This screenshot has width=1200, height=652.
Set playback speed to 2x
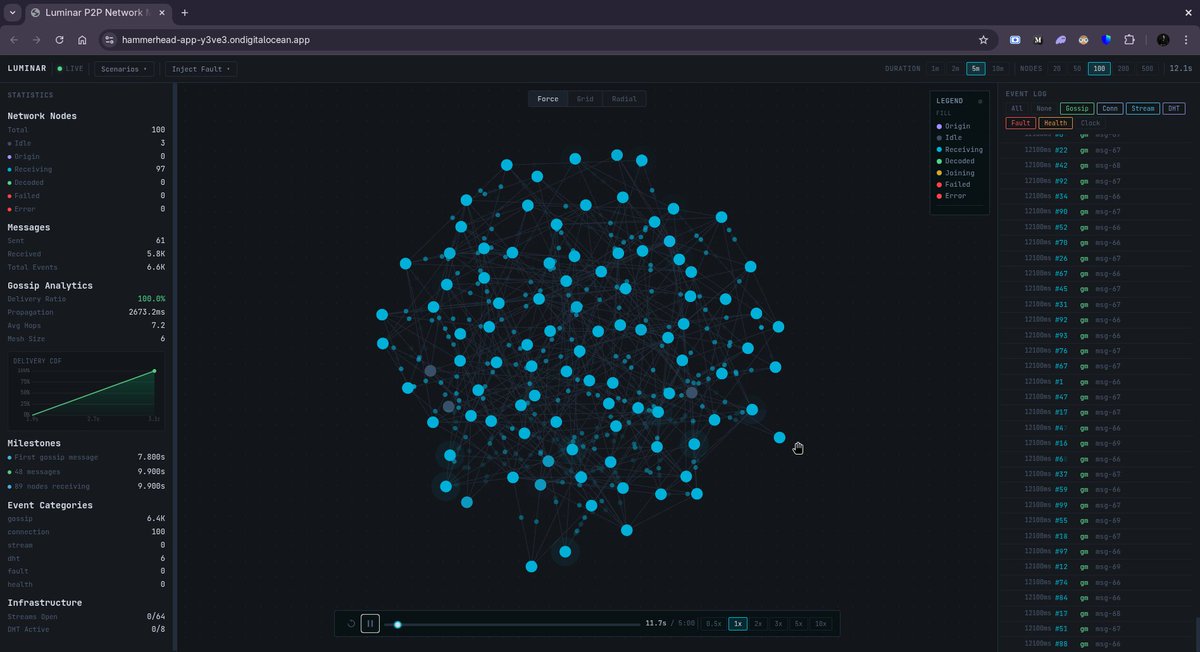click(758, 623)
